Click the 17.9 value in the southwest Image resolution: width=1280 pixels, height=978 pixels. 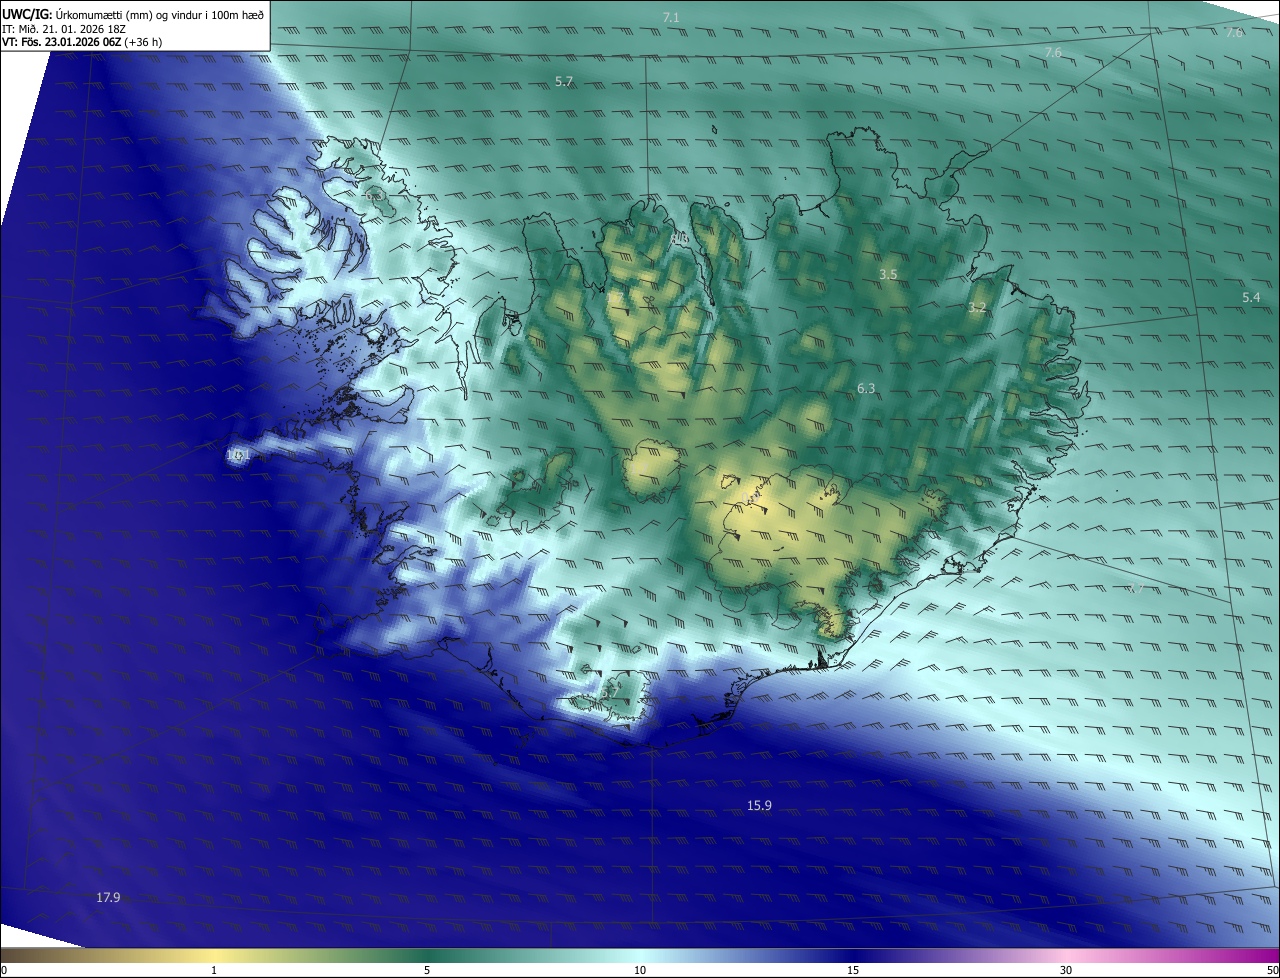tap(108, 897)
